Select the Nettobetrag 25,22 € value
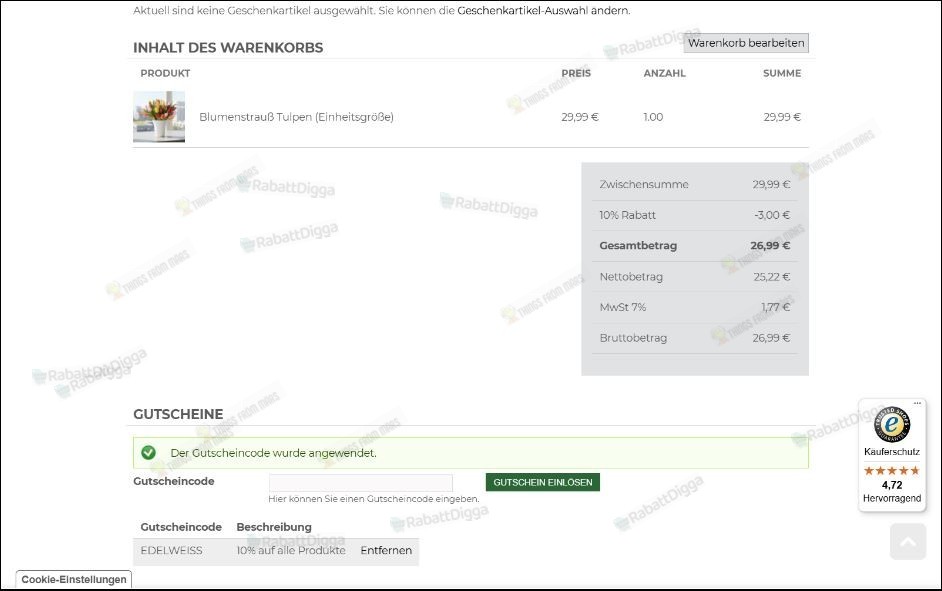 click(x=772, y=277)
